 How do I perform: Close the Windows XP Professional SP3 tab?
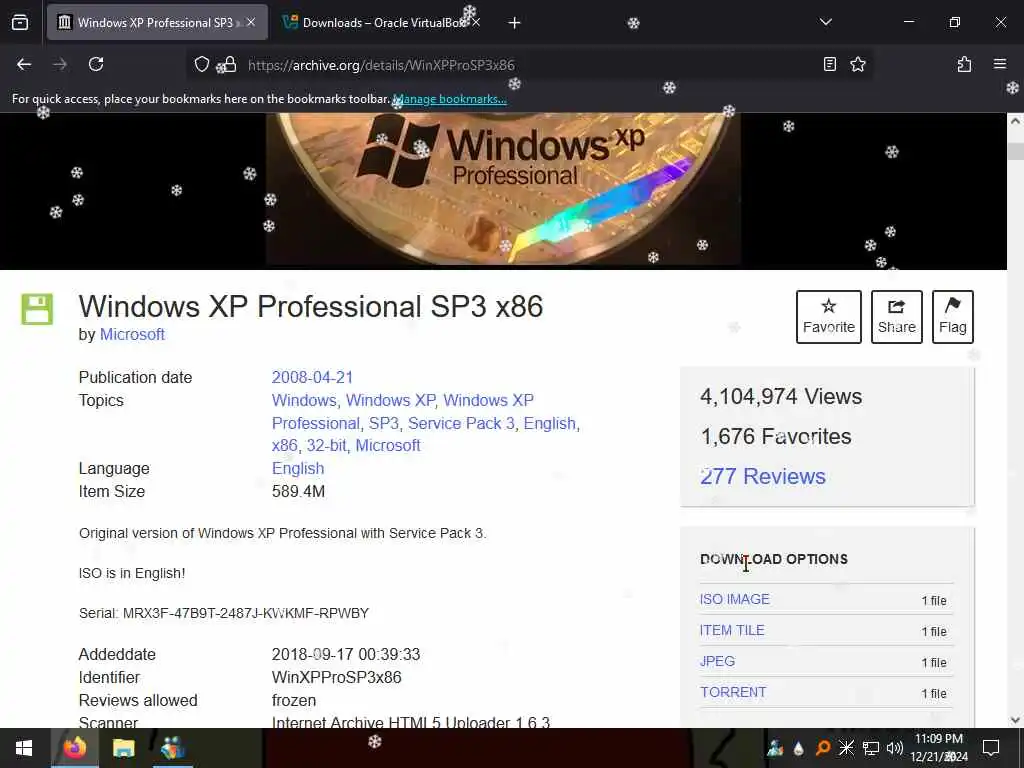click(251, 22)
